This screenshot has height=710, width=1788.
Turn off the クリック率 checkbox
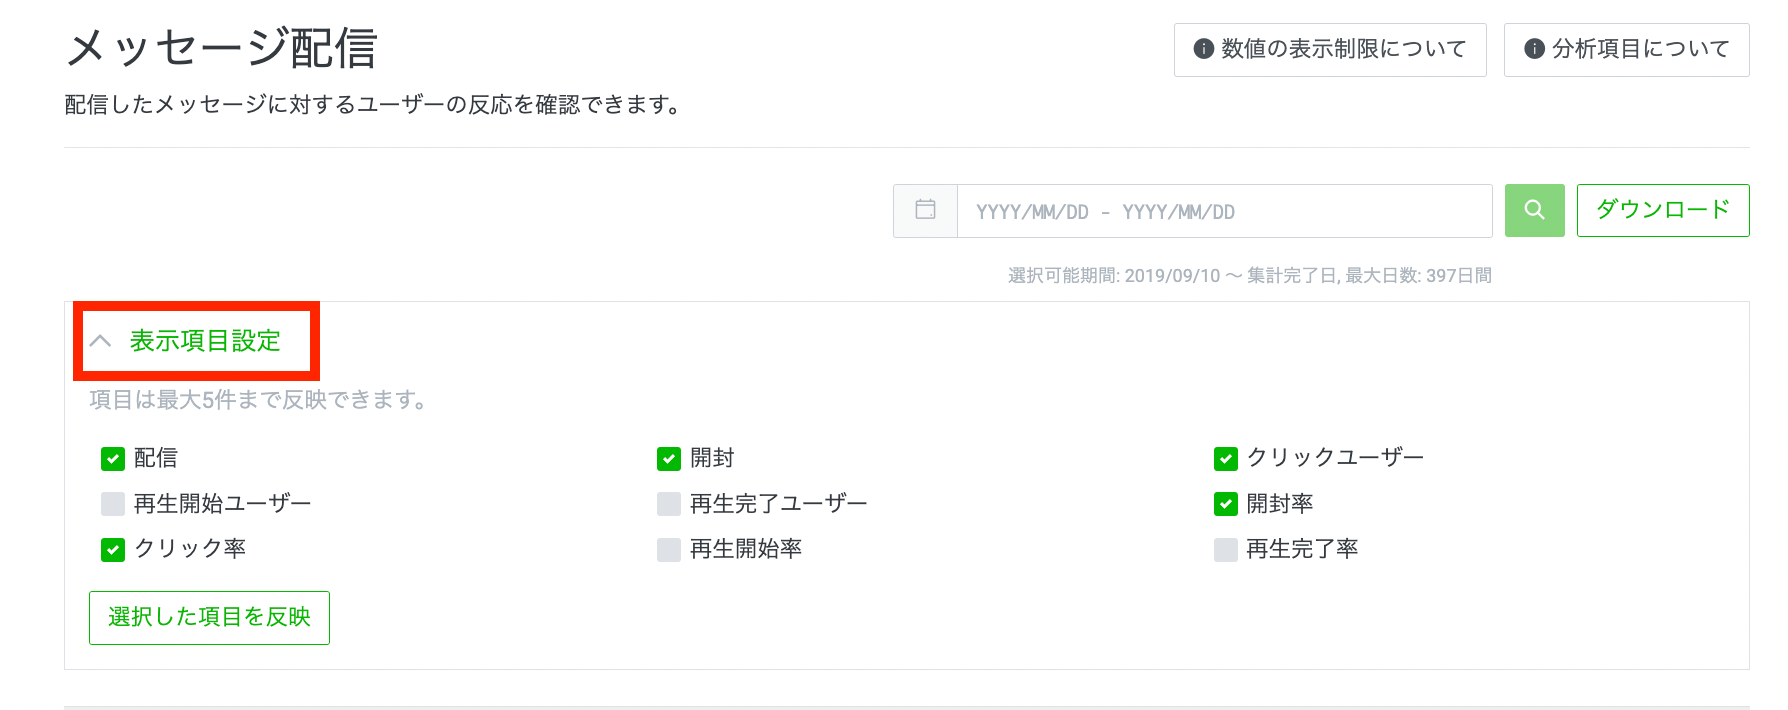pyautogui.click(x=113, y=549)
